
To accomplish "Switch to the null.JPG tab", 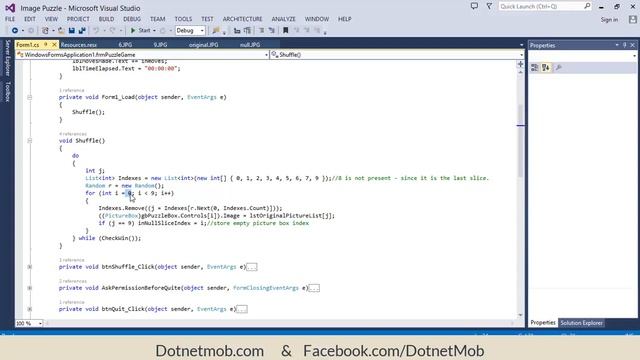I will [250, 45].
